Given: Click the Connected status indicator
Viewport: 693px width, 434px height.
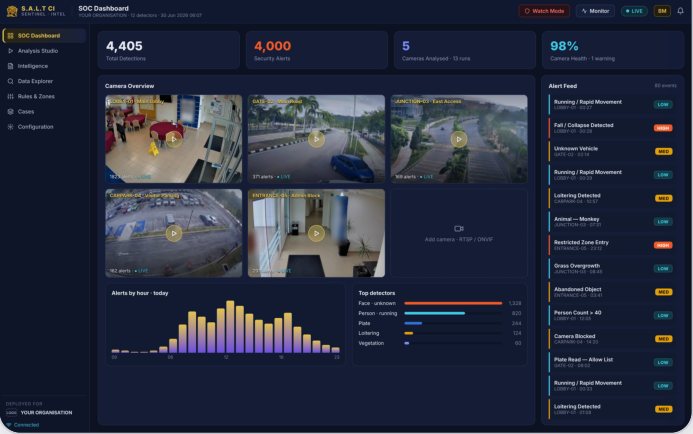Looking at the screenshot, I should point(22,425).
